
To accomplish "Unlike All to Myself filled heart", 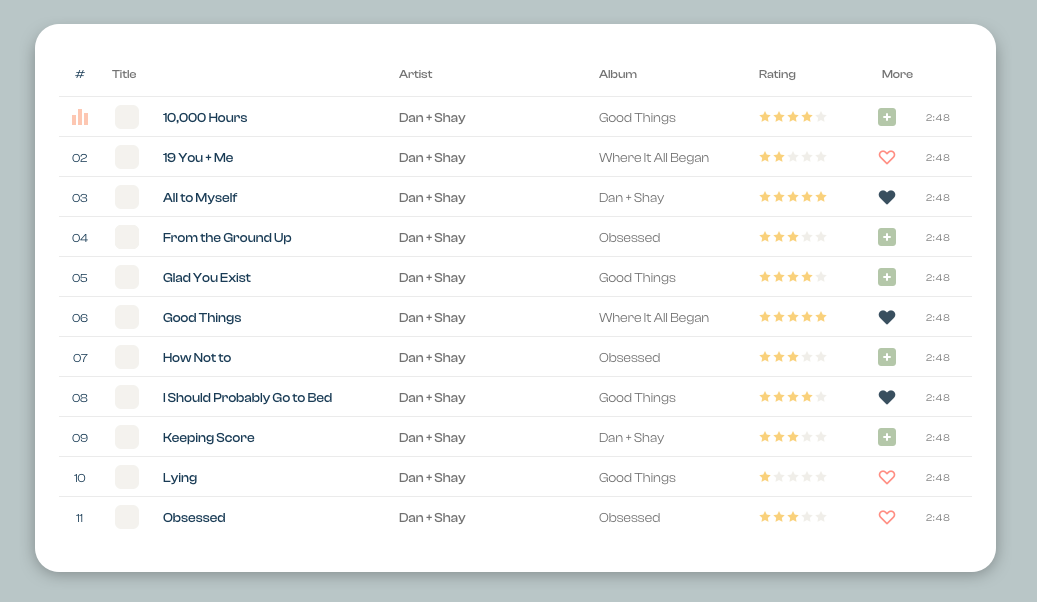I will pos(886,197).
